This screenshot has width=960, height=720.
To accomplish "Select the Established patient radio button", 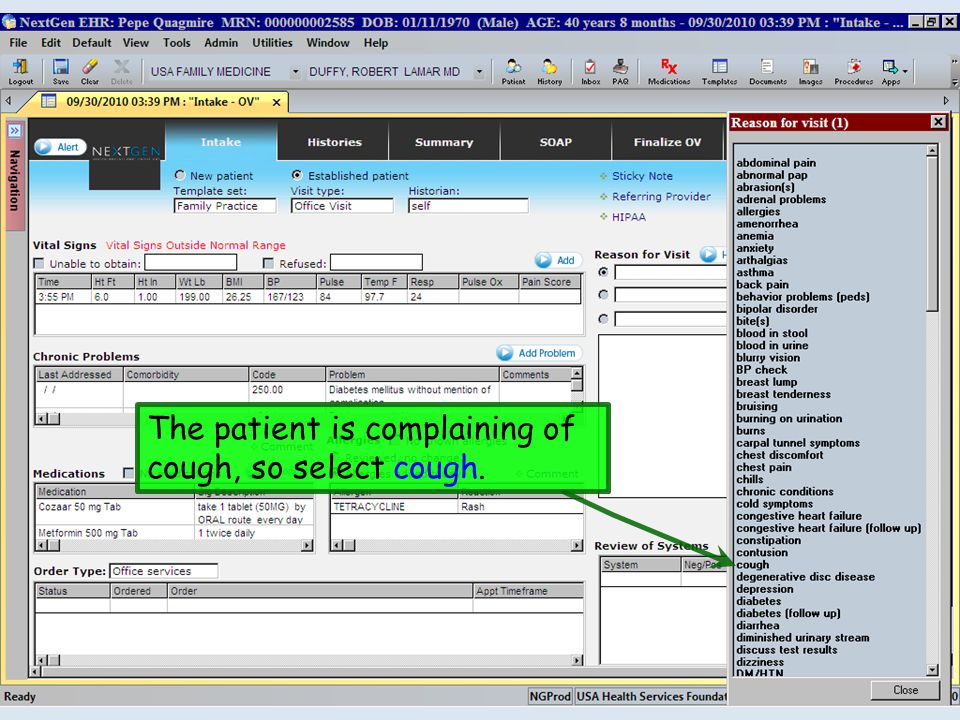I will tap(297, 175).
